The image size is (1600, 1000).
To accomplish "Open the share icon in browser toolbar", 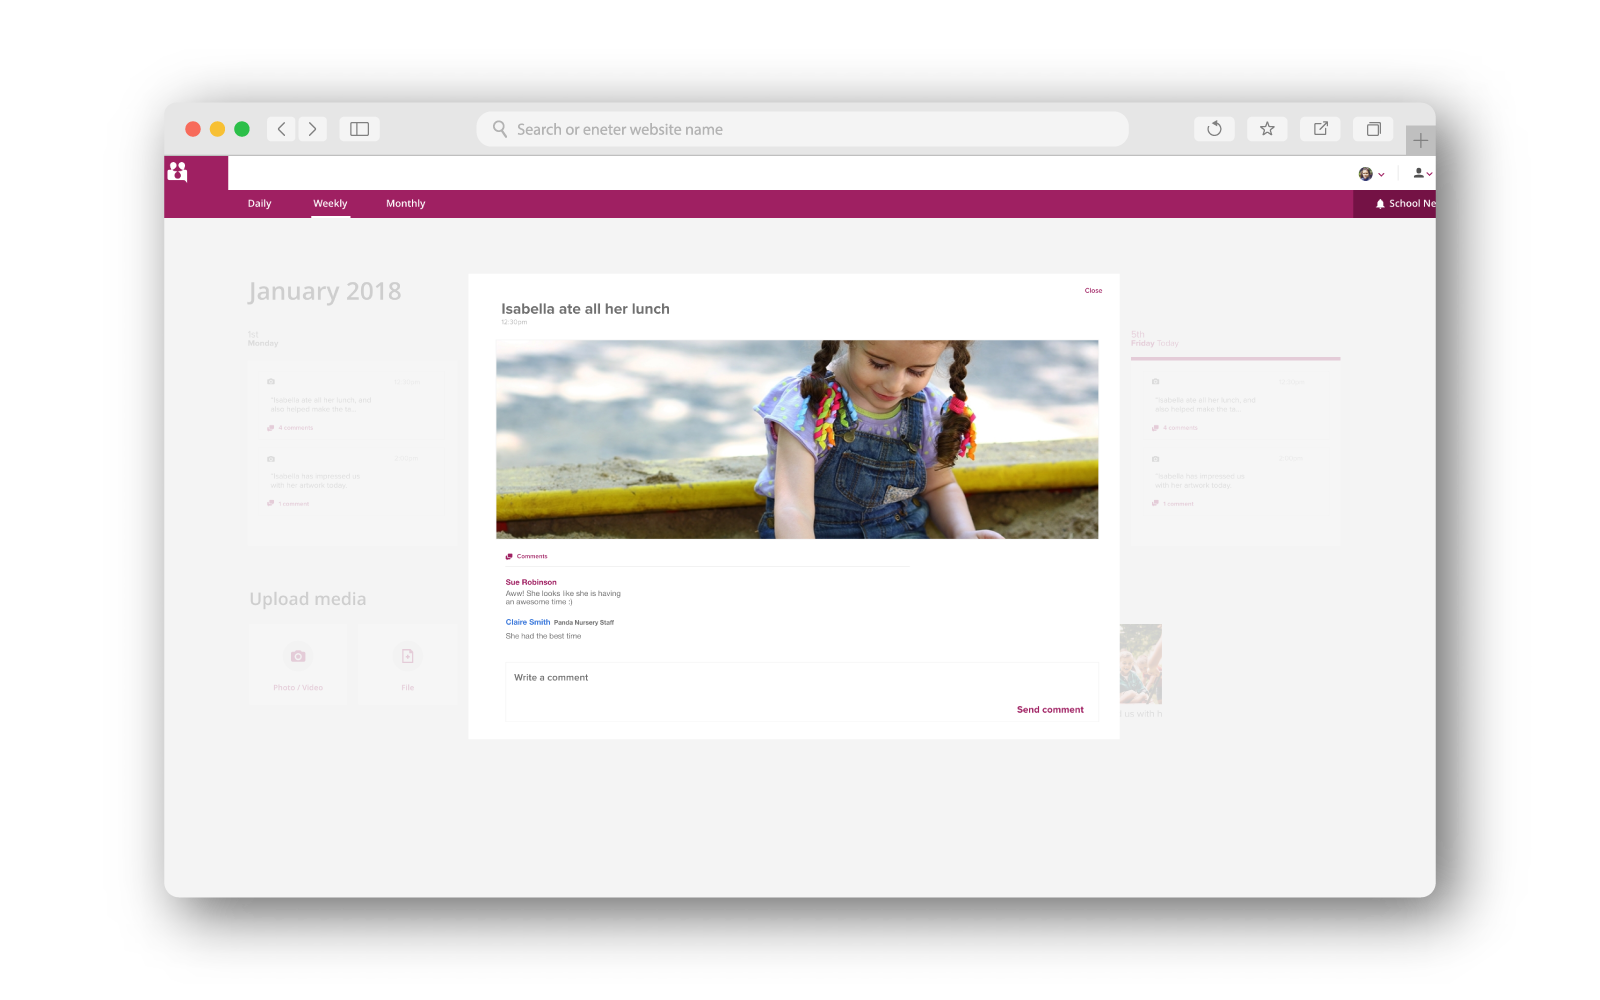I will (x=1321, y=128).
